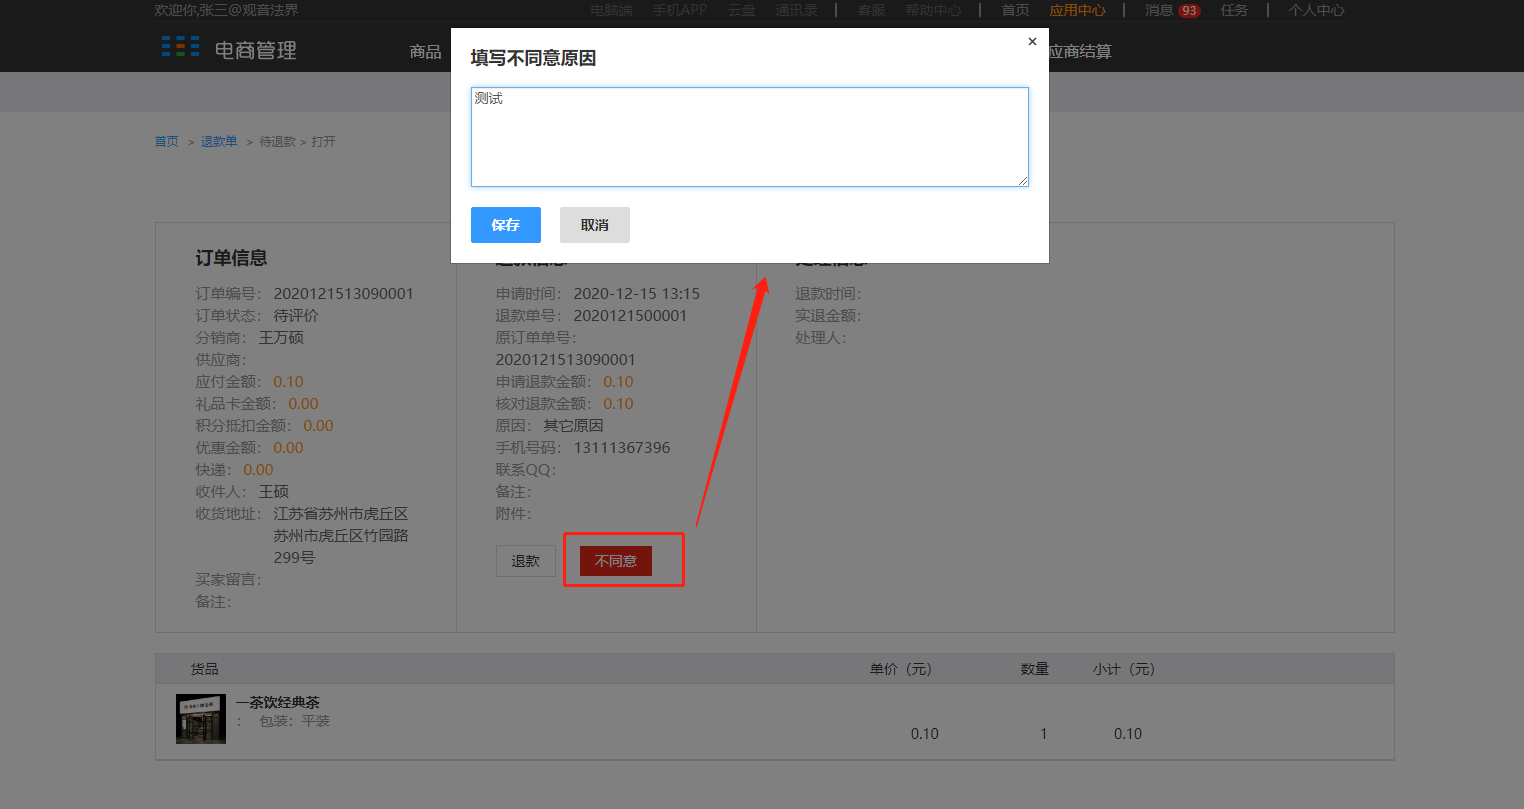This screenshot has height=809, width=1524.
Task: Open the 商品 menu in navigation bar
Action: (425, 51)
